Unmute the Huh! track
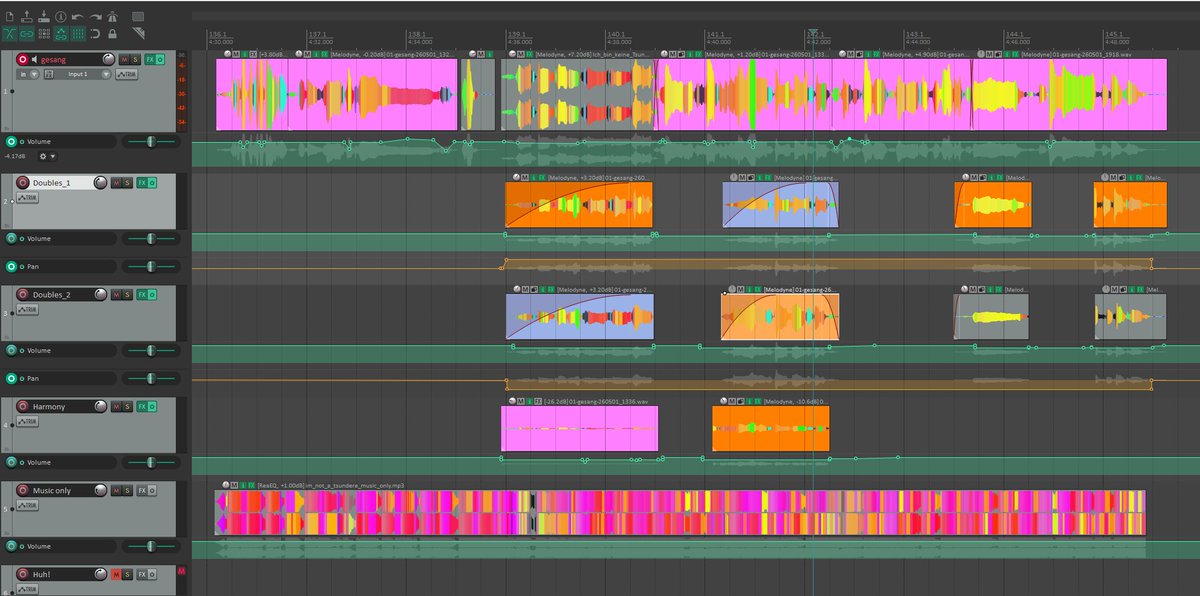This screenshot has height=596, width=1200. pos(116,574)
